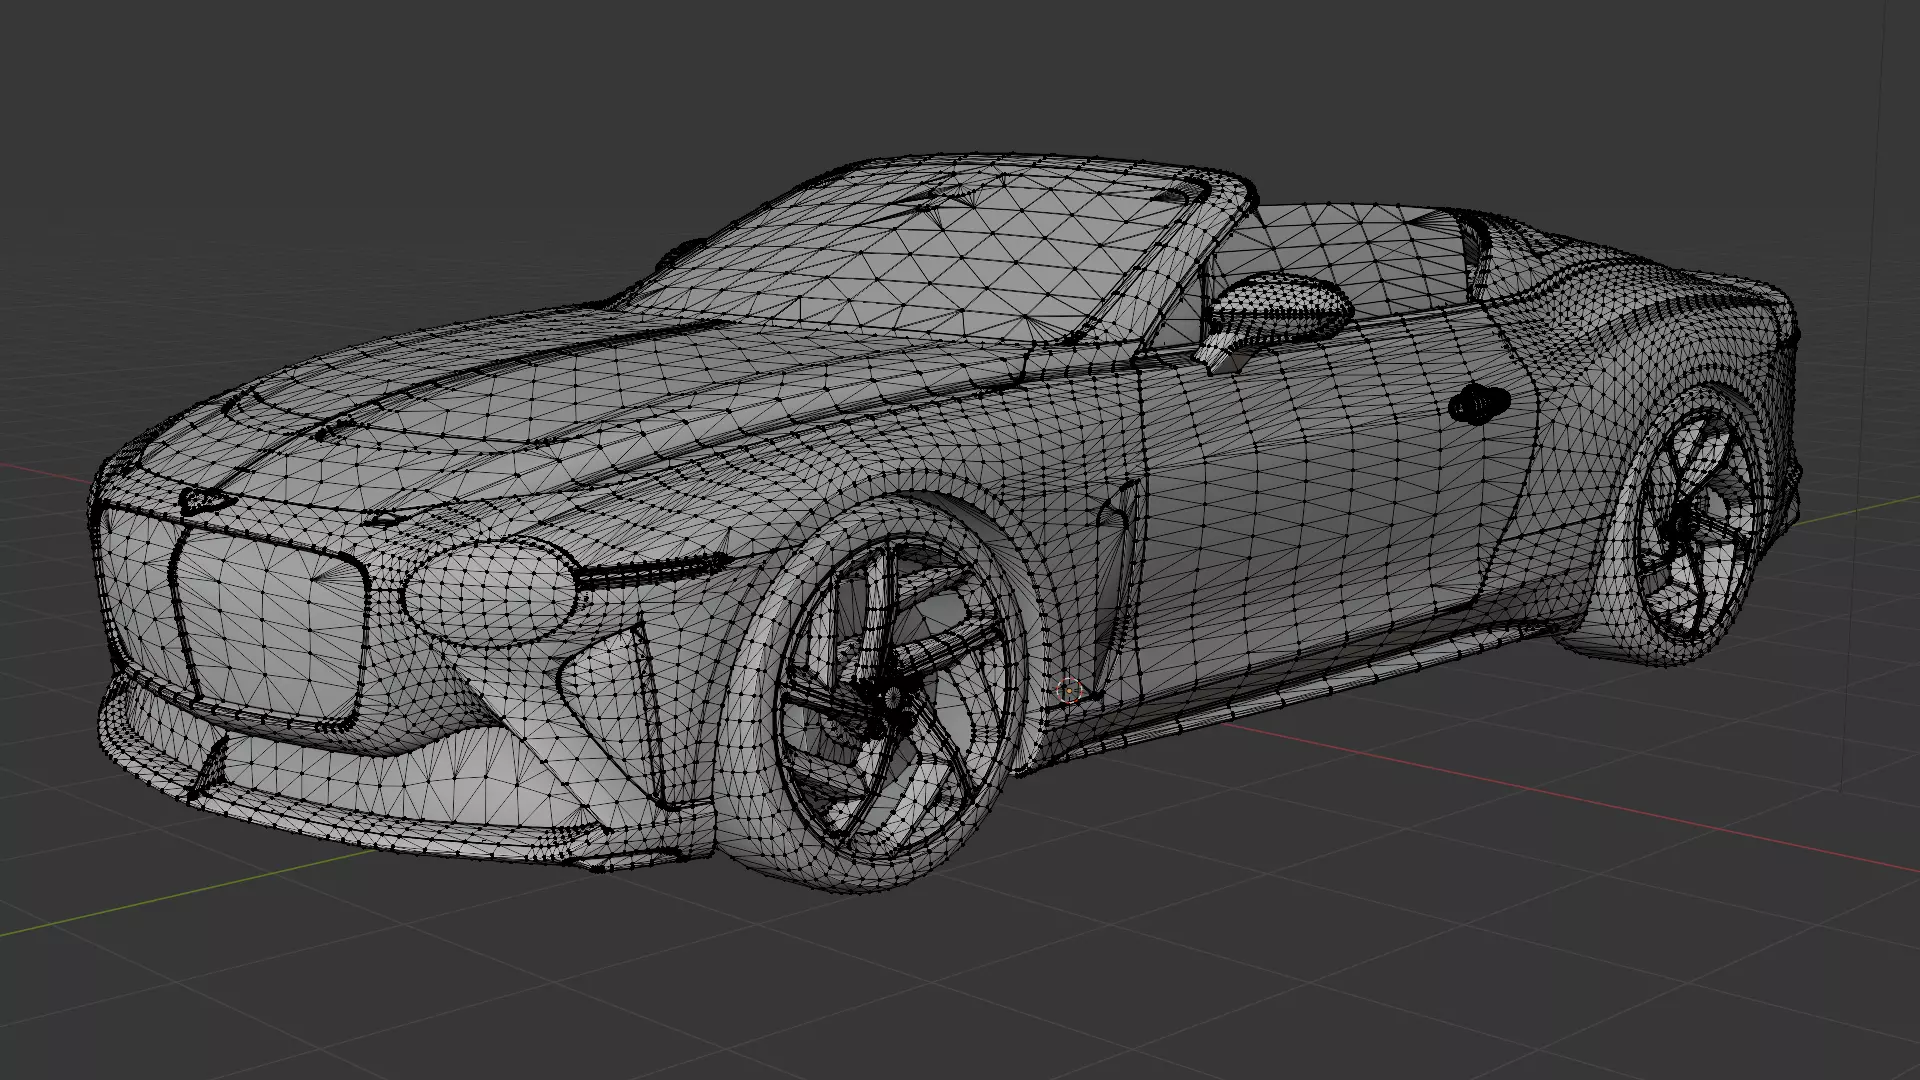
Task: Select the door handle on the car door
Action: [x=1478, y=403]
